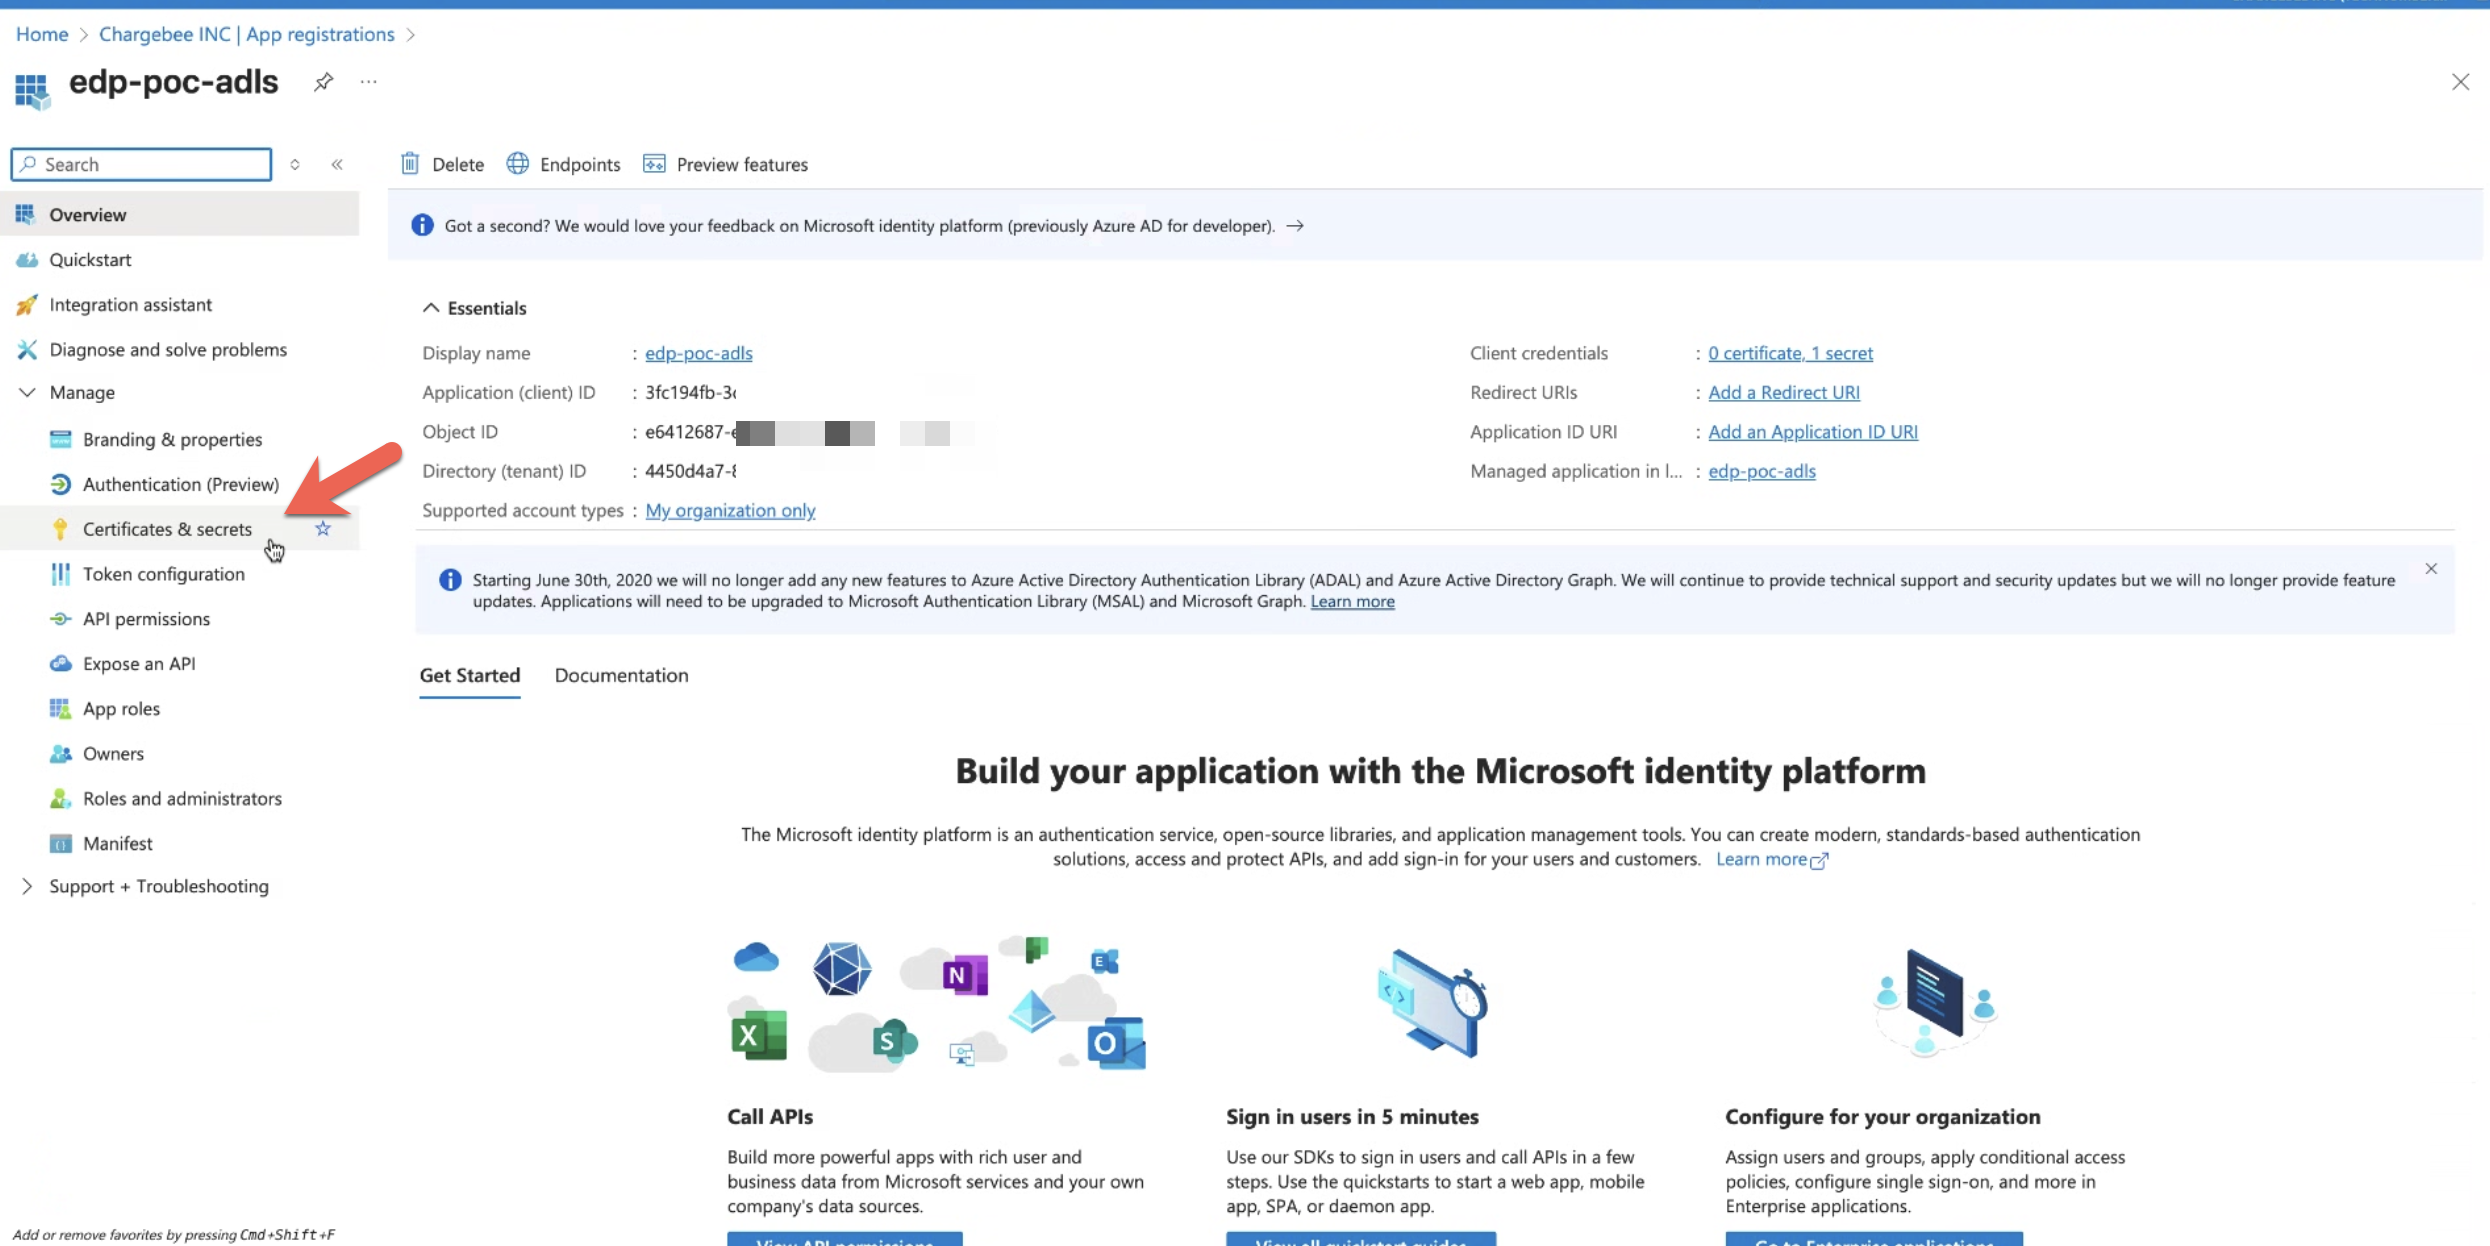
Task: Open the more options ellipsis menu
Action: [369, 82]
